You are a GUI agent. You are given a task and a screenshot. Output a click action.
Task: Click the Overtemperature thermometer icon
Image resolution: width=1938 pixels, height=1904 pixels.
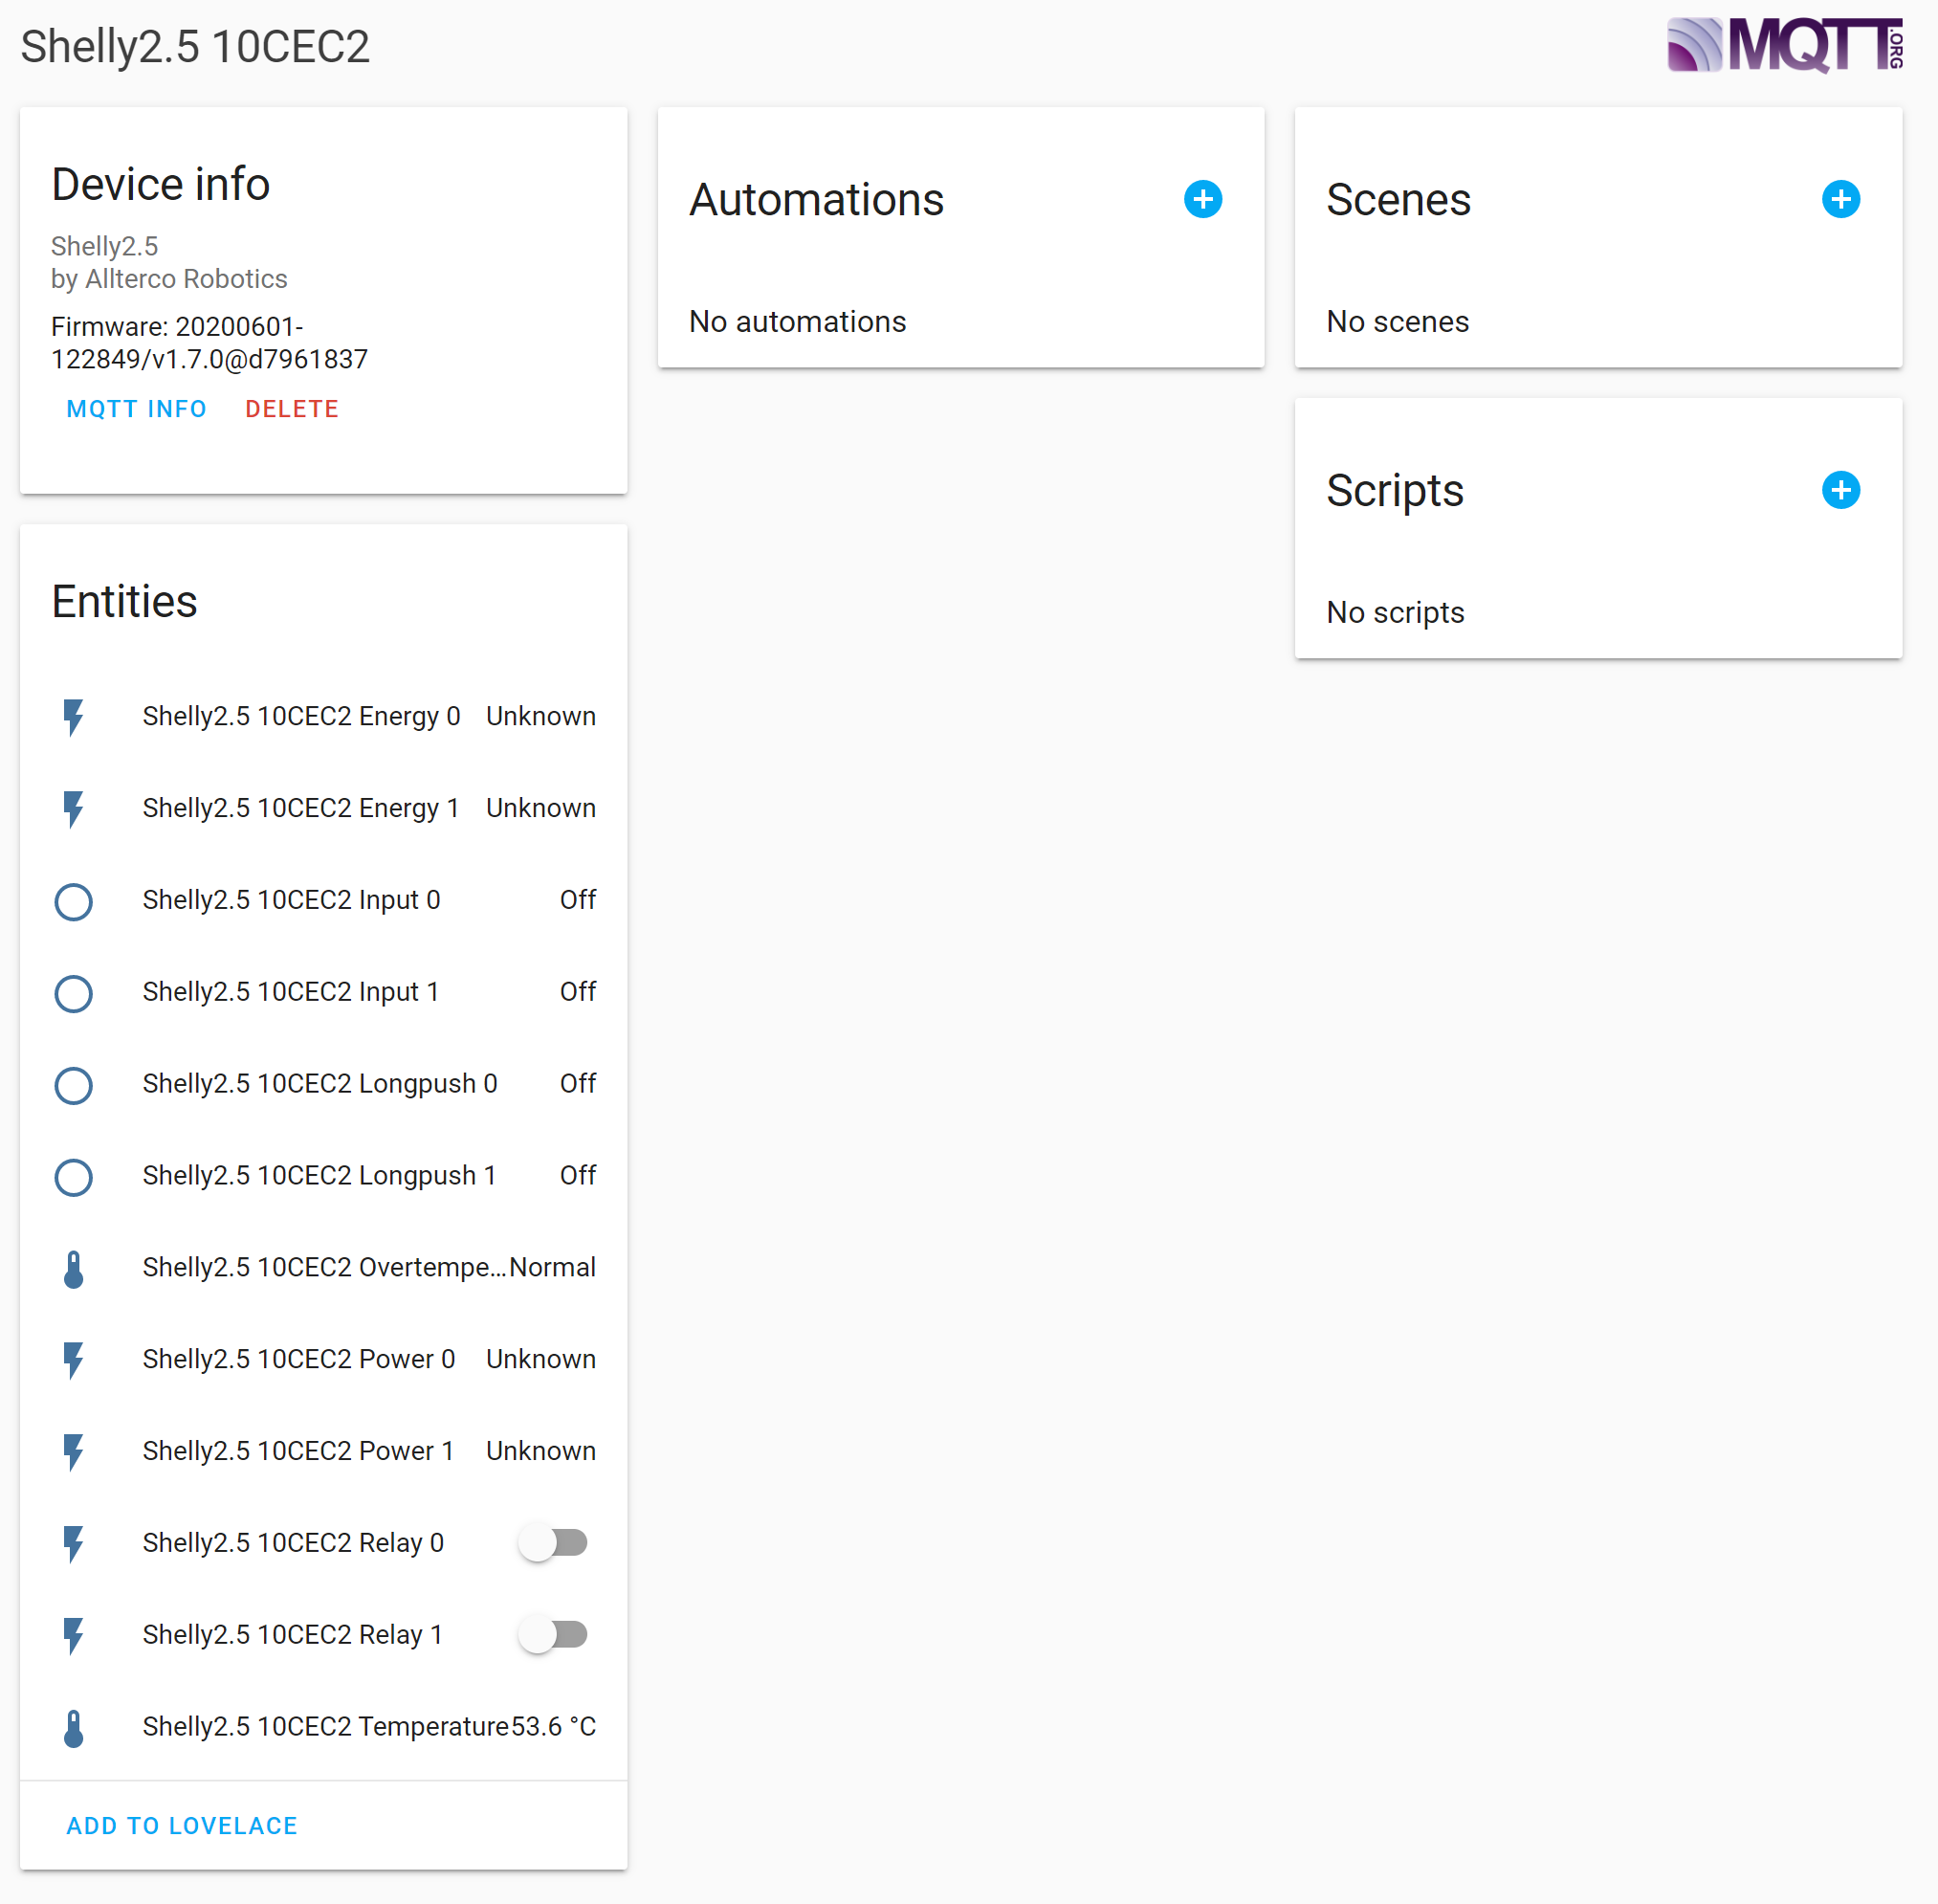[x=73, y=1269]
